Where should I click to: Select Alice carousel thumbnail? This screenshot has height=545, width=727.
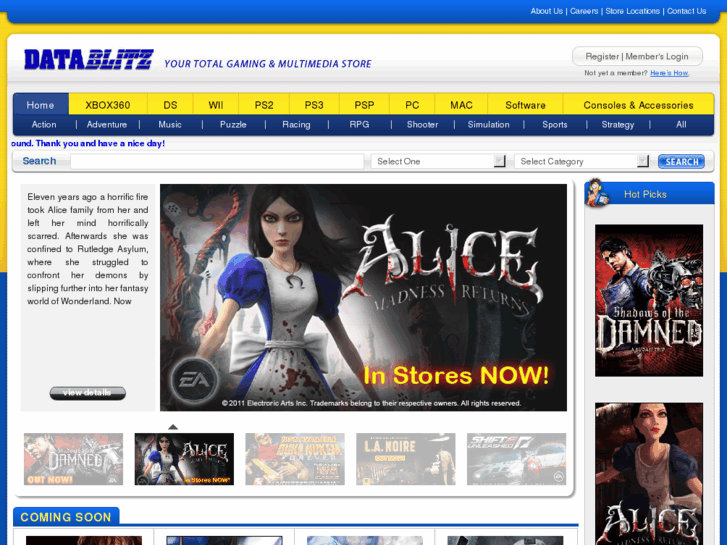184,459
